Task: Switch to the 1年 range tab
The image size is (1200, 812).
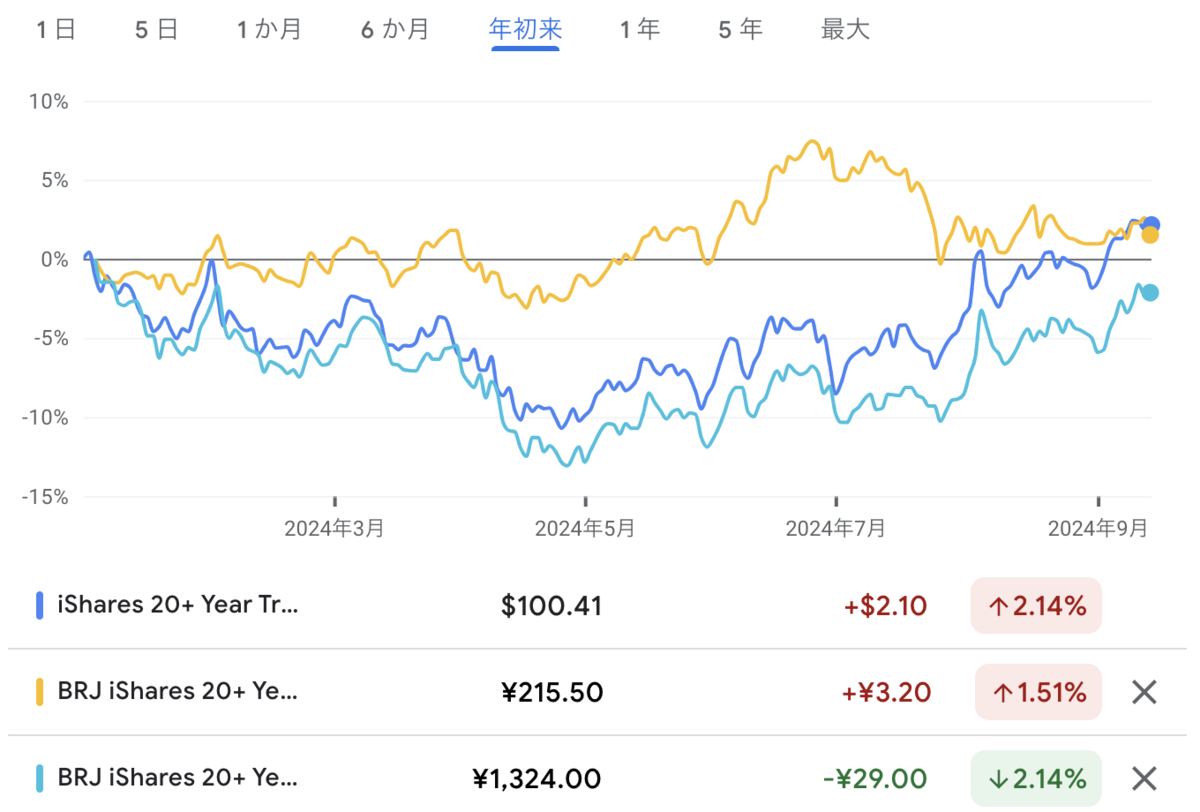Action: [x=639, y=29]
